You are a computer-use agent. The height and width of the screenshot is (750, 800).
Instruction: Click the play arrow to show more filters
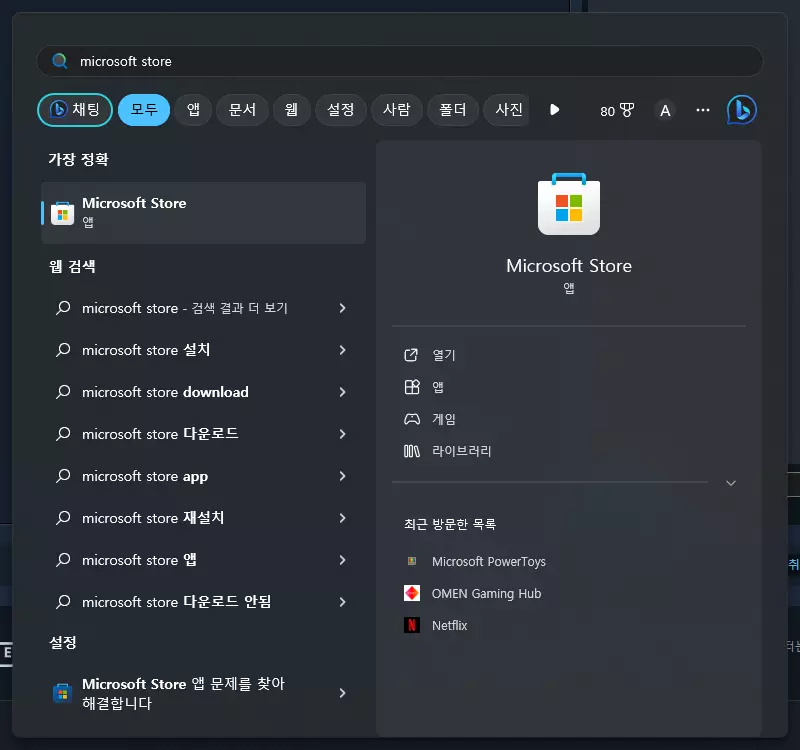[555, 110]
